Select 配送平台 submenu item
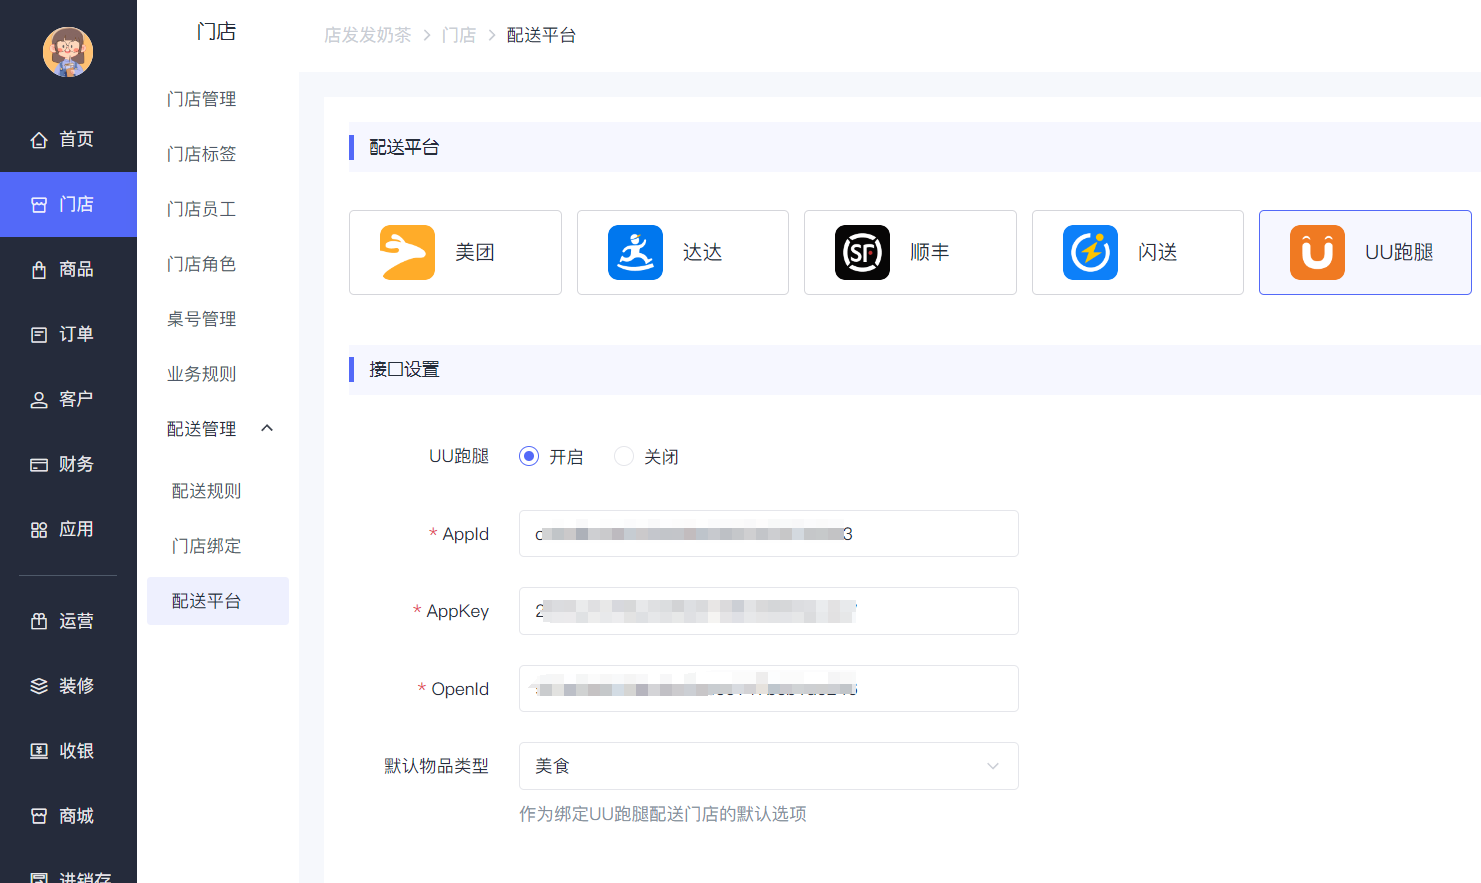This screenshot has width=1481, height=883. click(x=218, y=601)
